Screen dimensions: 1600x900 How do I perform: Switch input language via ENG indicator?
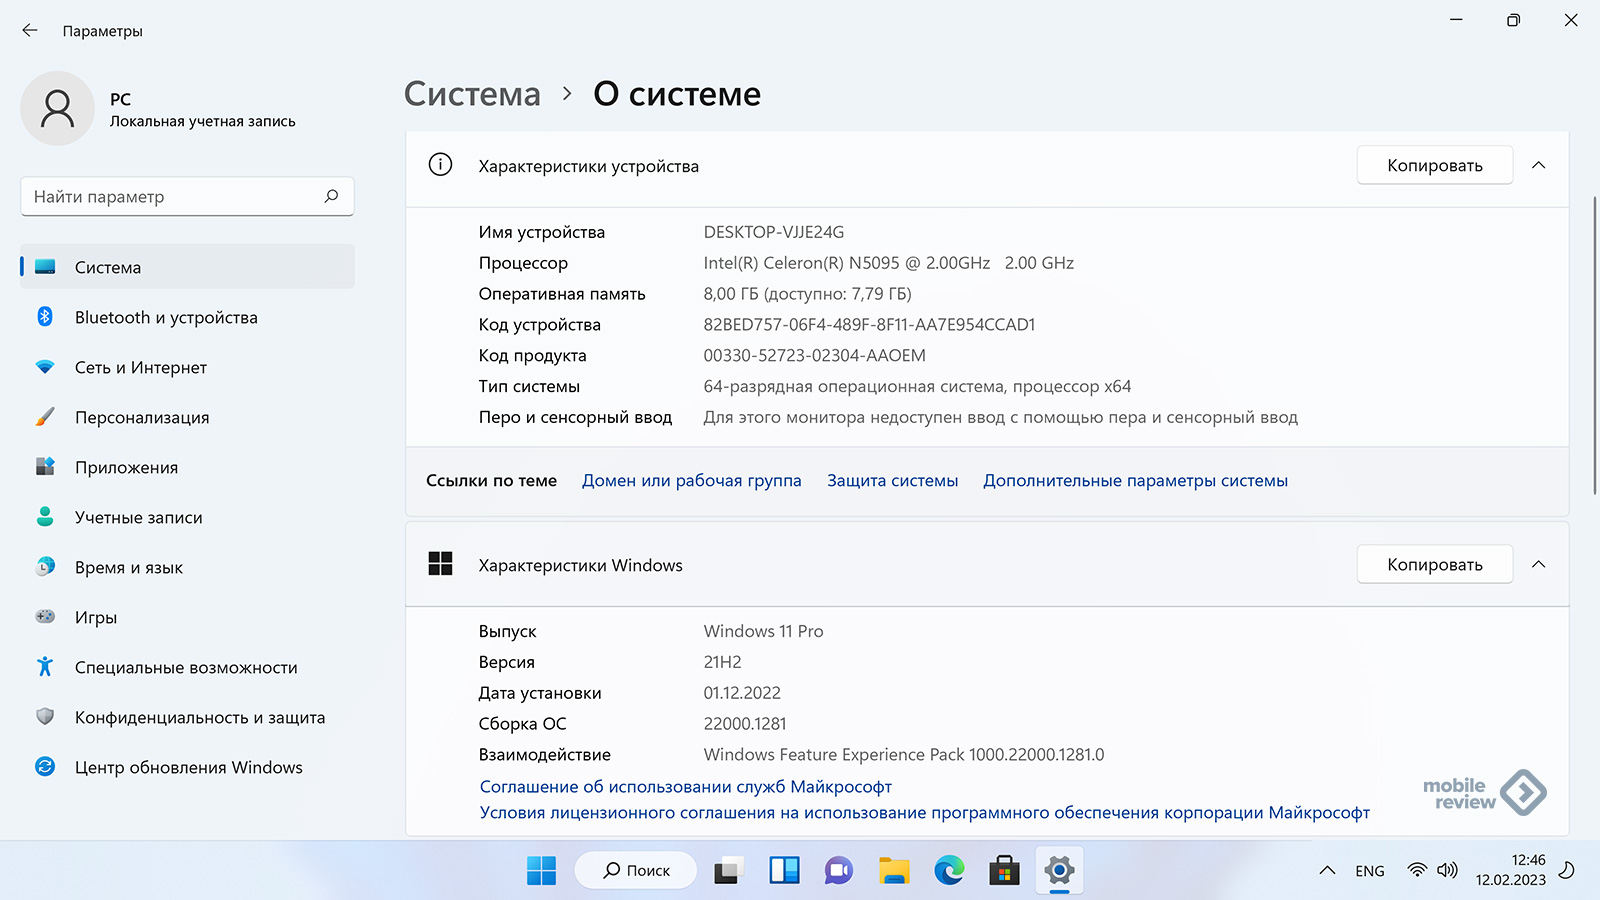(x=1370, y=871)
